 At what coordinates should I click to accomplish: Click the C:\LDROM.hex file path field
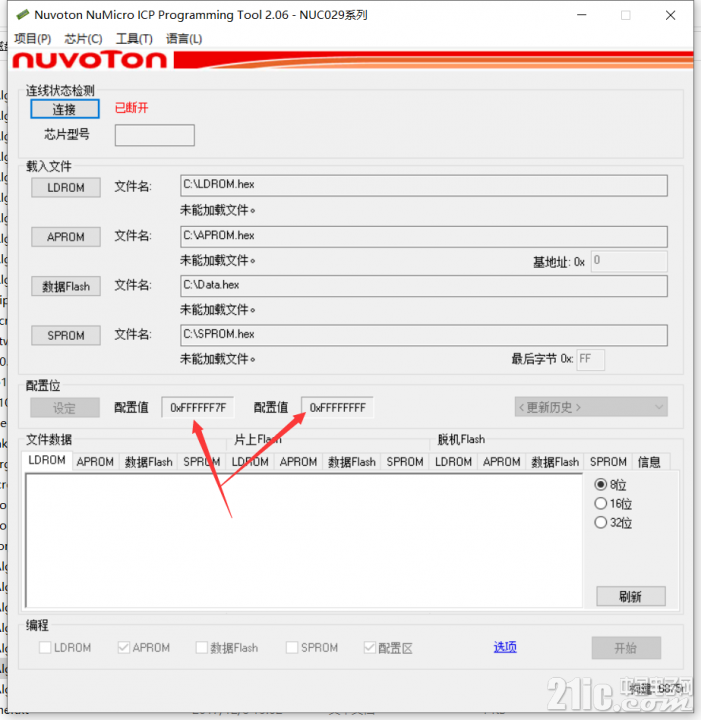pyautogui.click(x=424, y=185)
